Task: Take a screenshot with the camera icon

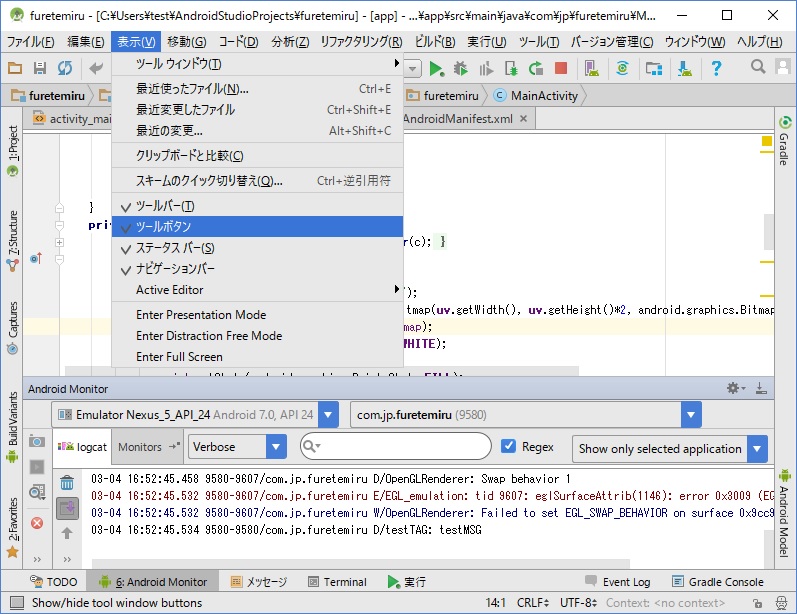Action: [37, 441]
